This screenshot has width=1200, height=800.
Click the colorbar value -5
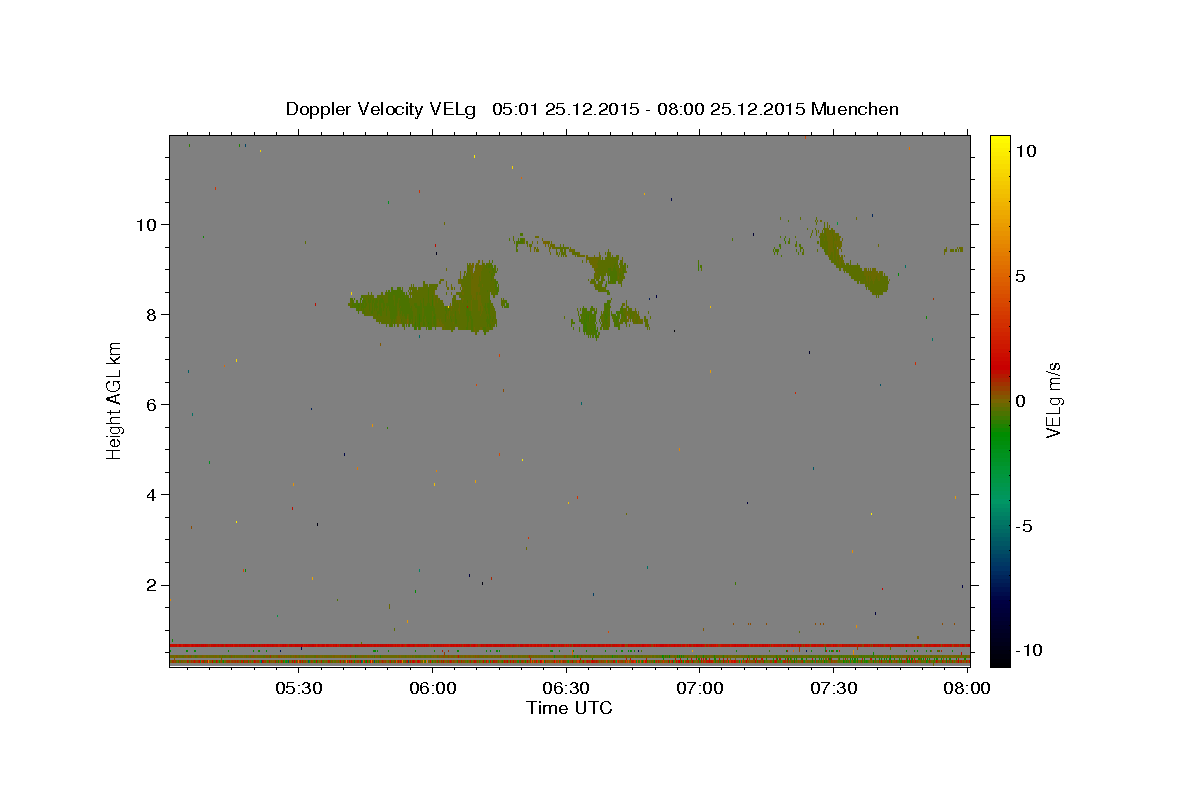(x=1024, y=525)
